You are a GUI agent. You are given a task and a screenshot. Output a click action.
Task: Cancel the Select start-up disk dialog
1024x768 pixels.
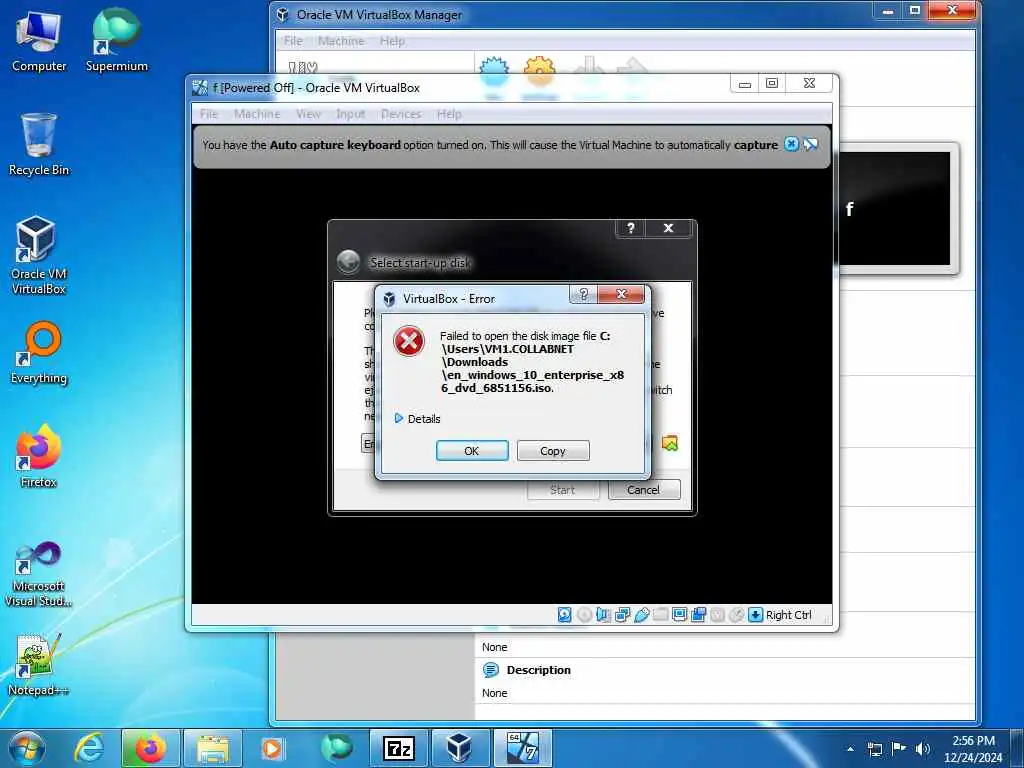coord(643,490)
